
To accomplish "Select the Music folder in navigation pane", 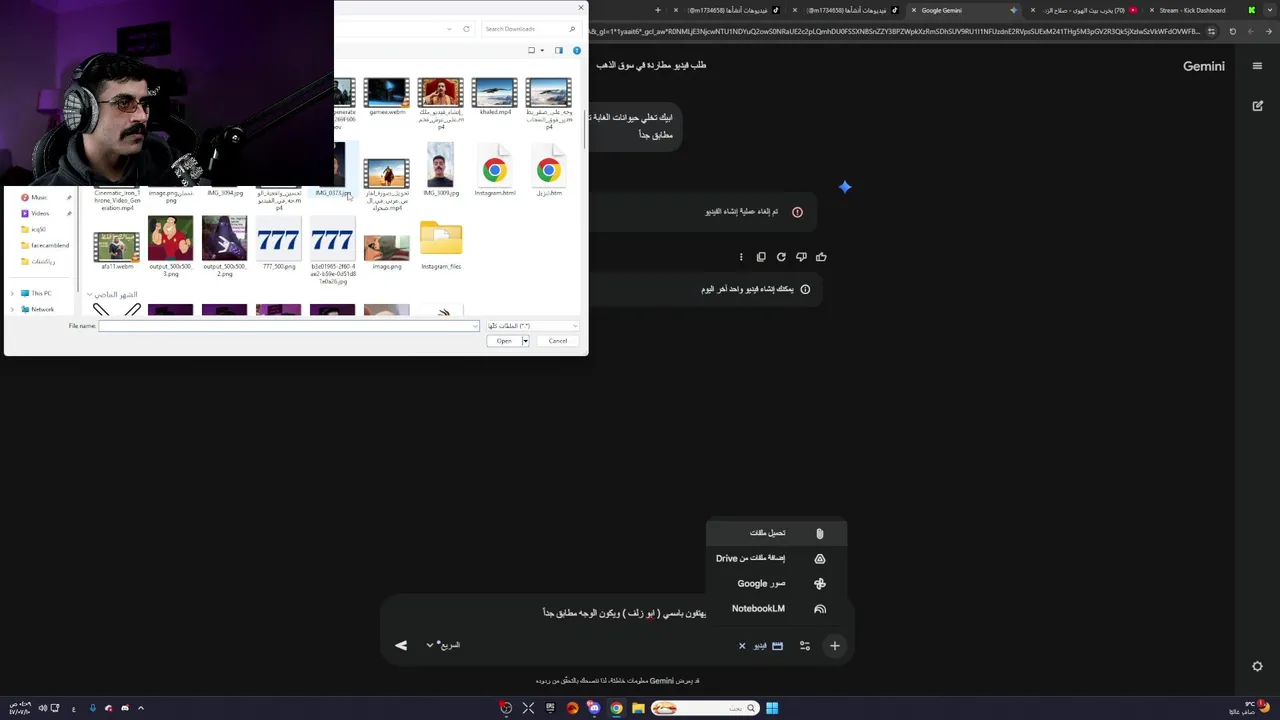I will pyautogui.click(x=39, y=197).
